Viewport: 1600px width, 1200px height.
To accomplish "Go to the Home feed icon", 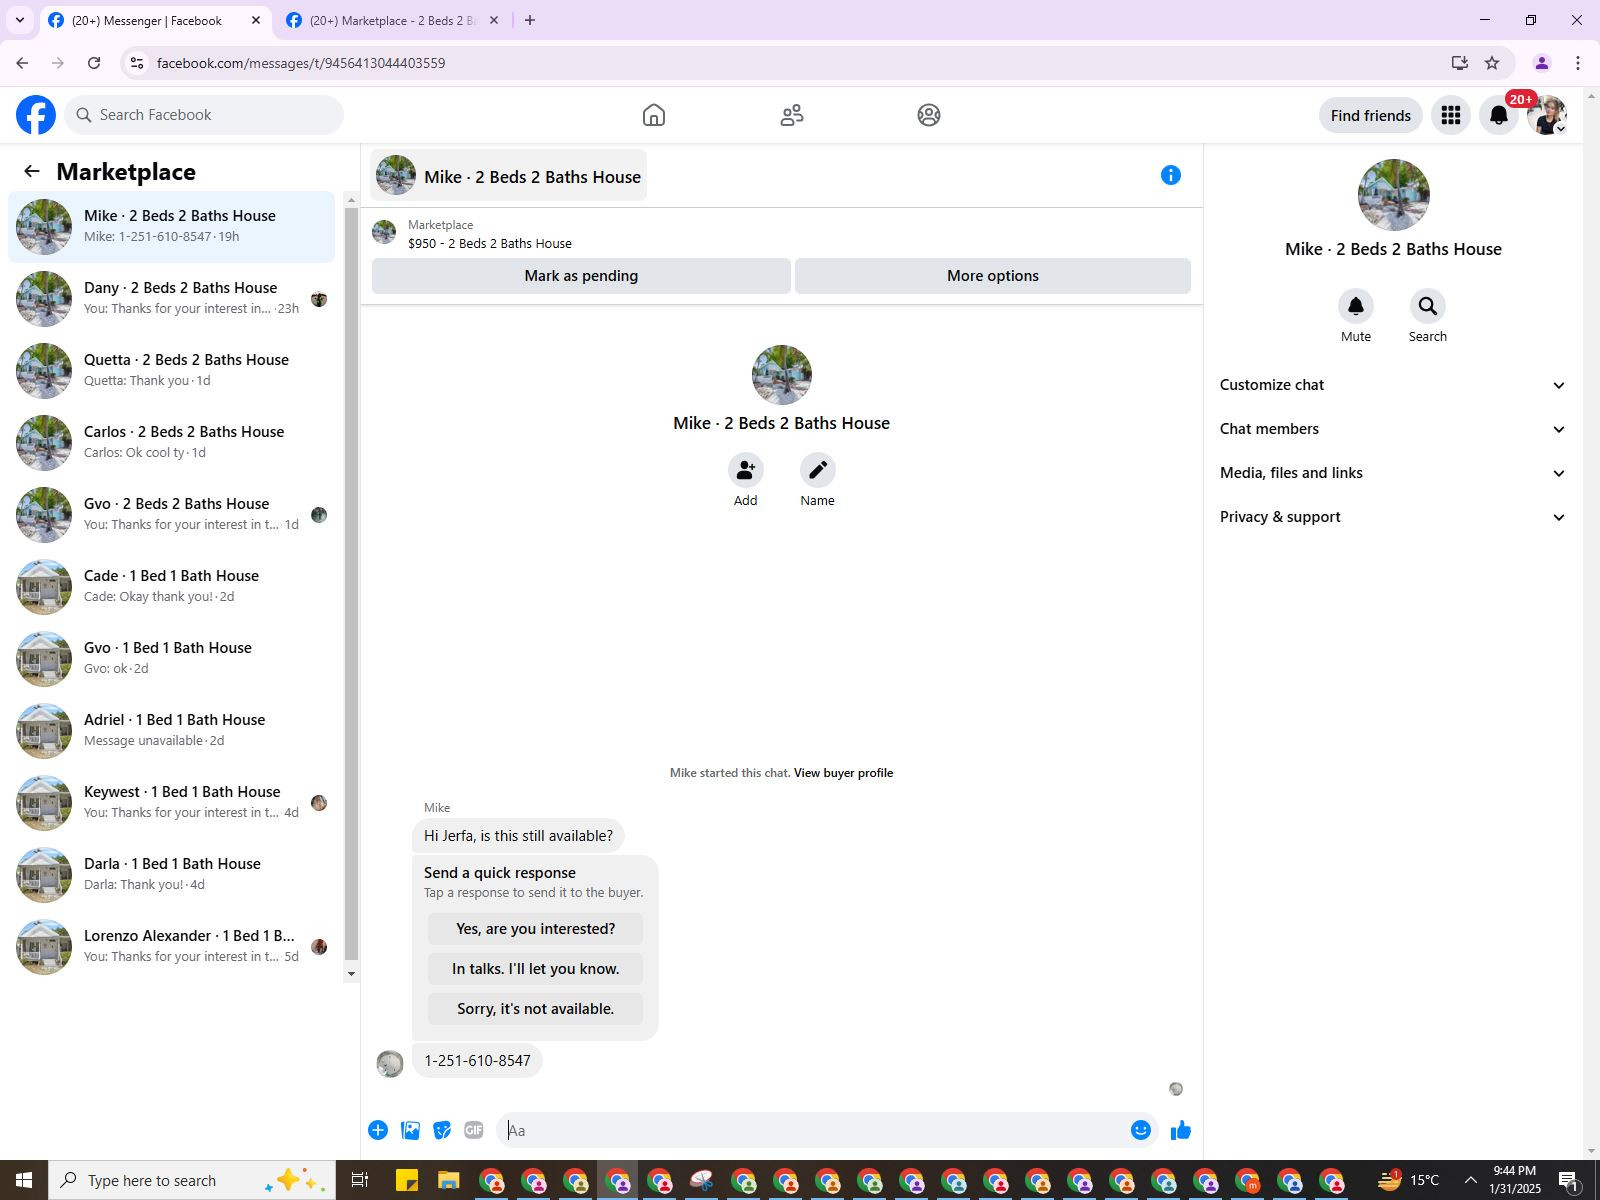I will [x=654, y=115].
